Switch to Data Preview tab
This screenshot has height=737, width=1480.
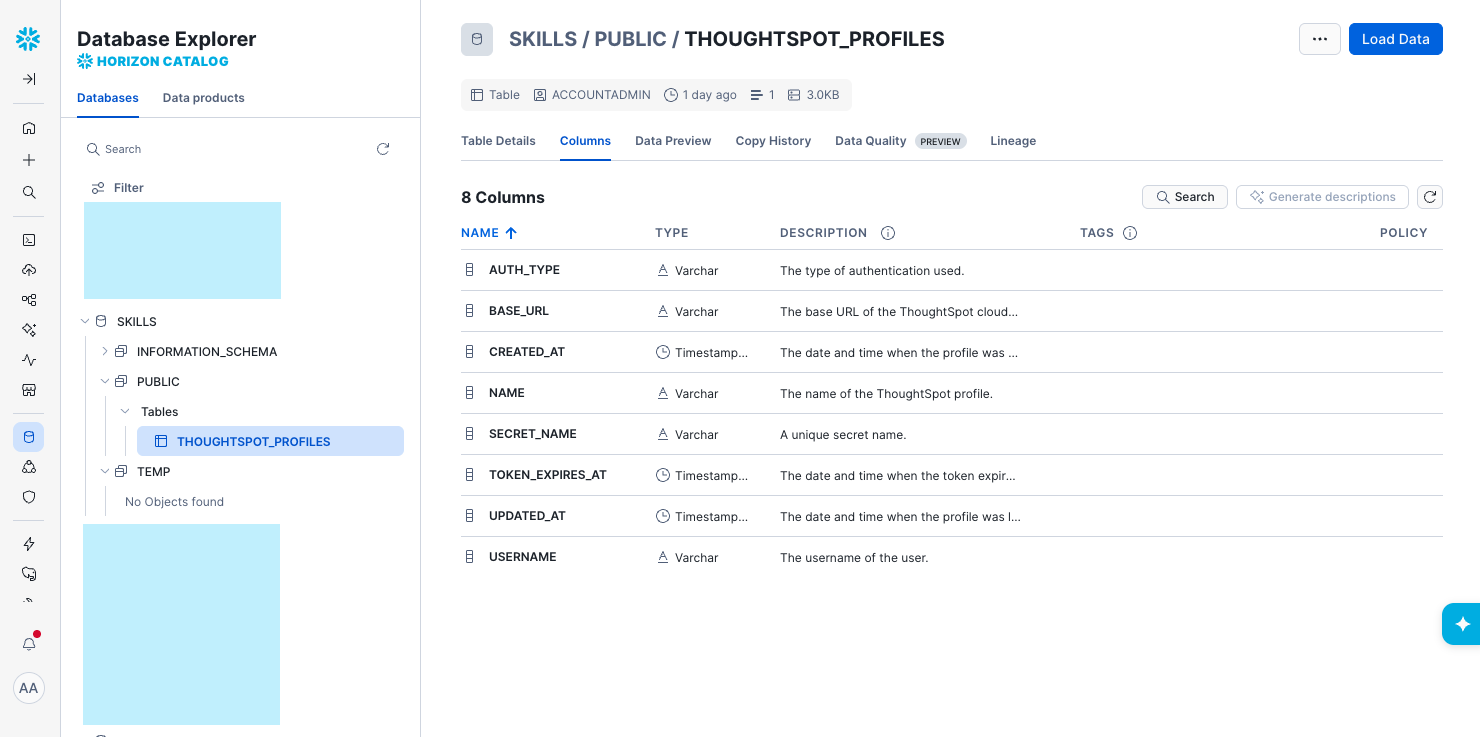point(673,141)
